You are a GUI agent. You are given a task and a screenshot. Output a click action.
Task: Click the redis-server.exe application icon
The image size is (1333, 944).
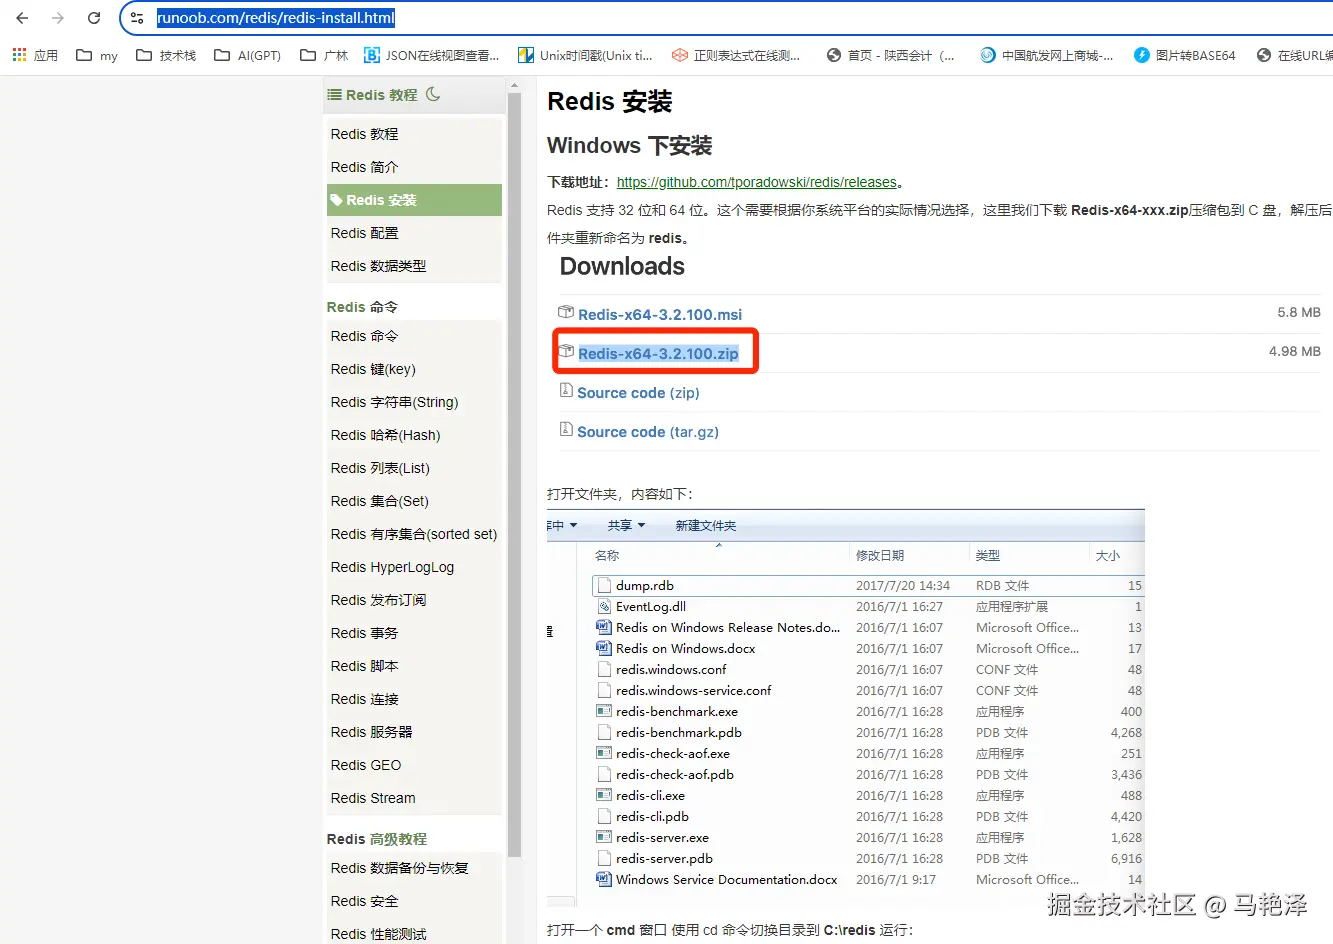603,837
